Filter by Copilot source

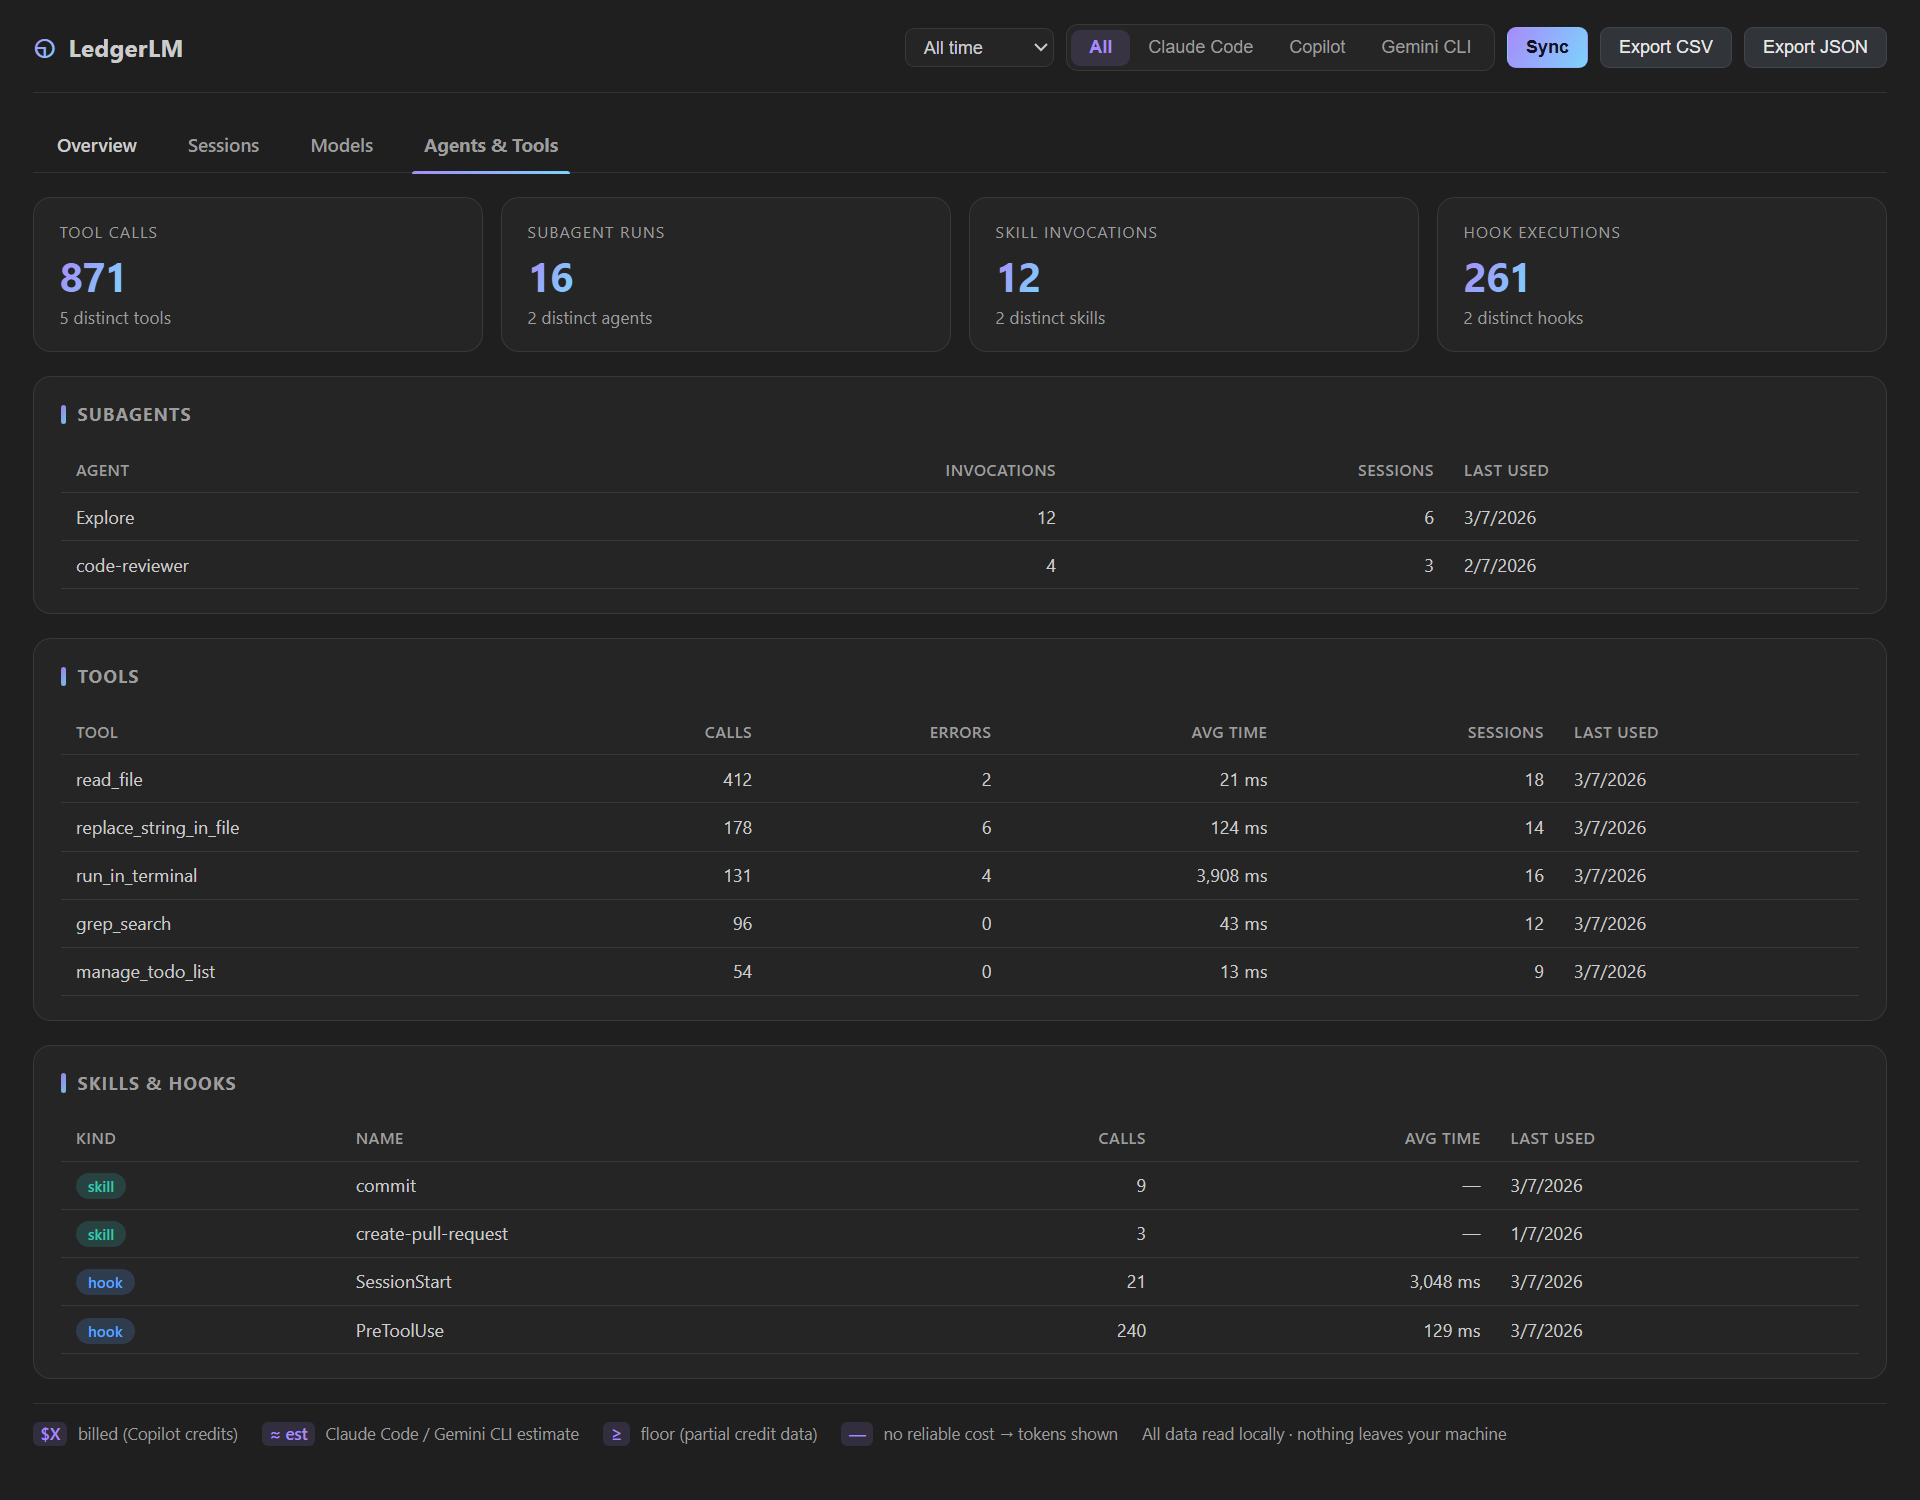coord(1317,47)
